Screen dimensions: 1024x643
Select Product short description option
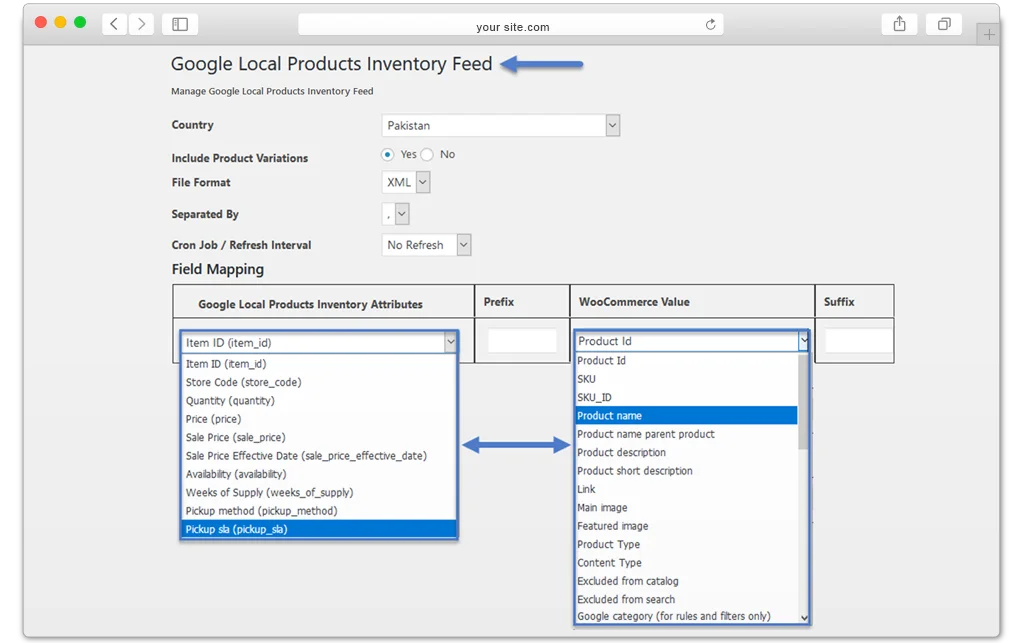tap(686, 470)
